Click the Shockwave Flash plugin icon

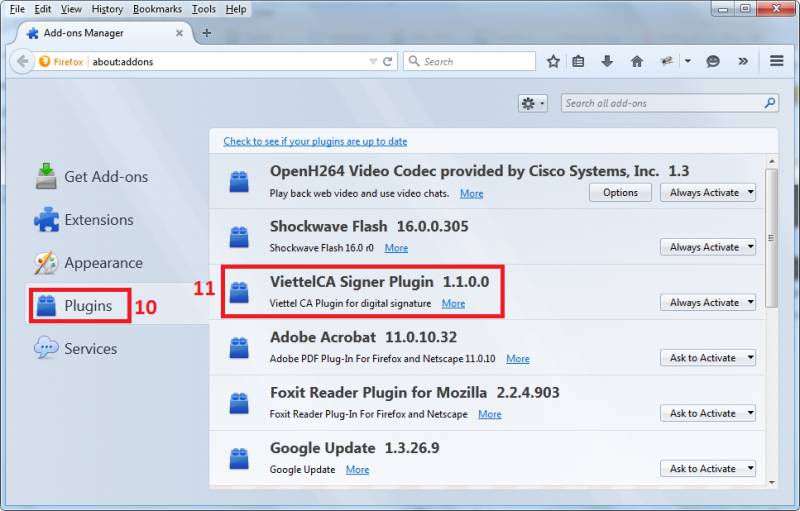239,237
